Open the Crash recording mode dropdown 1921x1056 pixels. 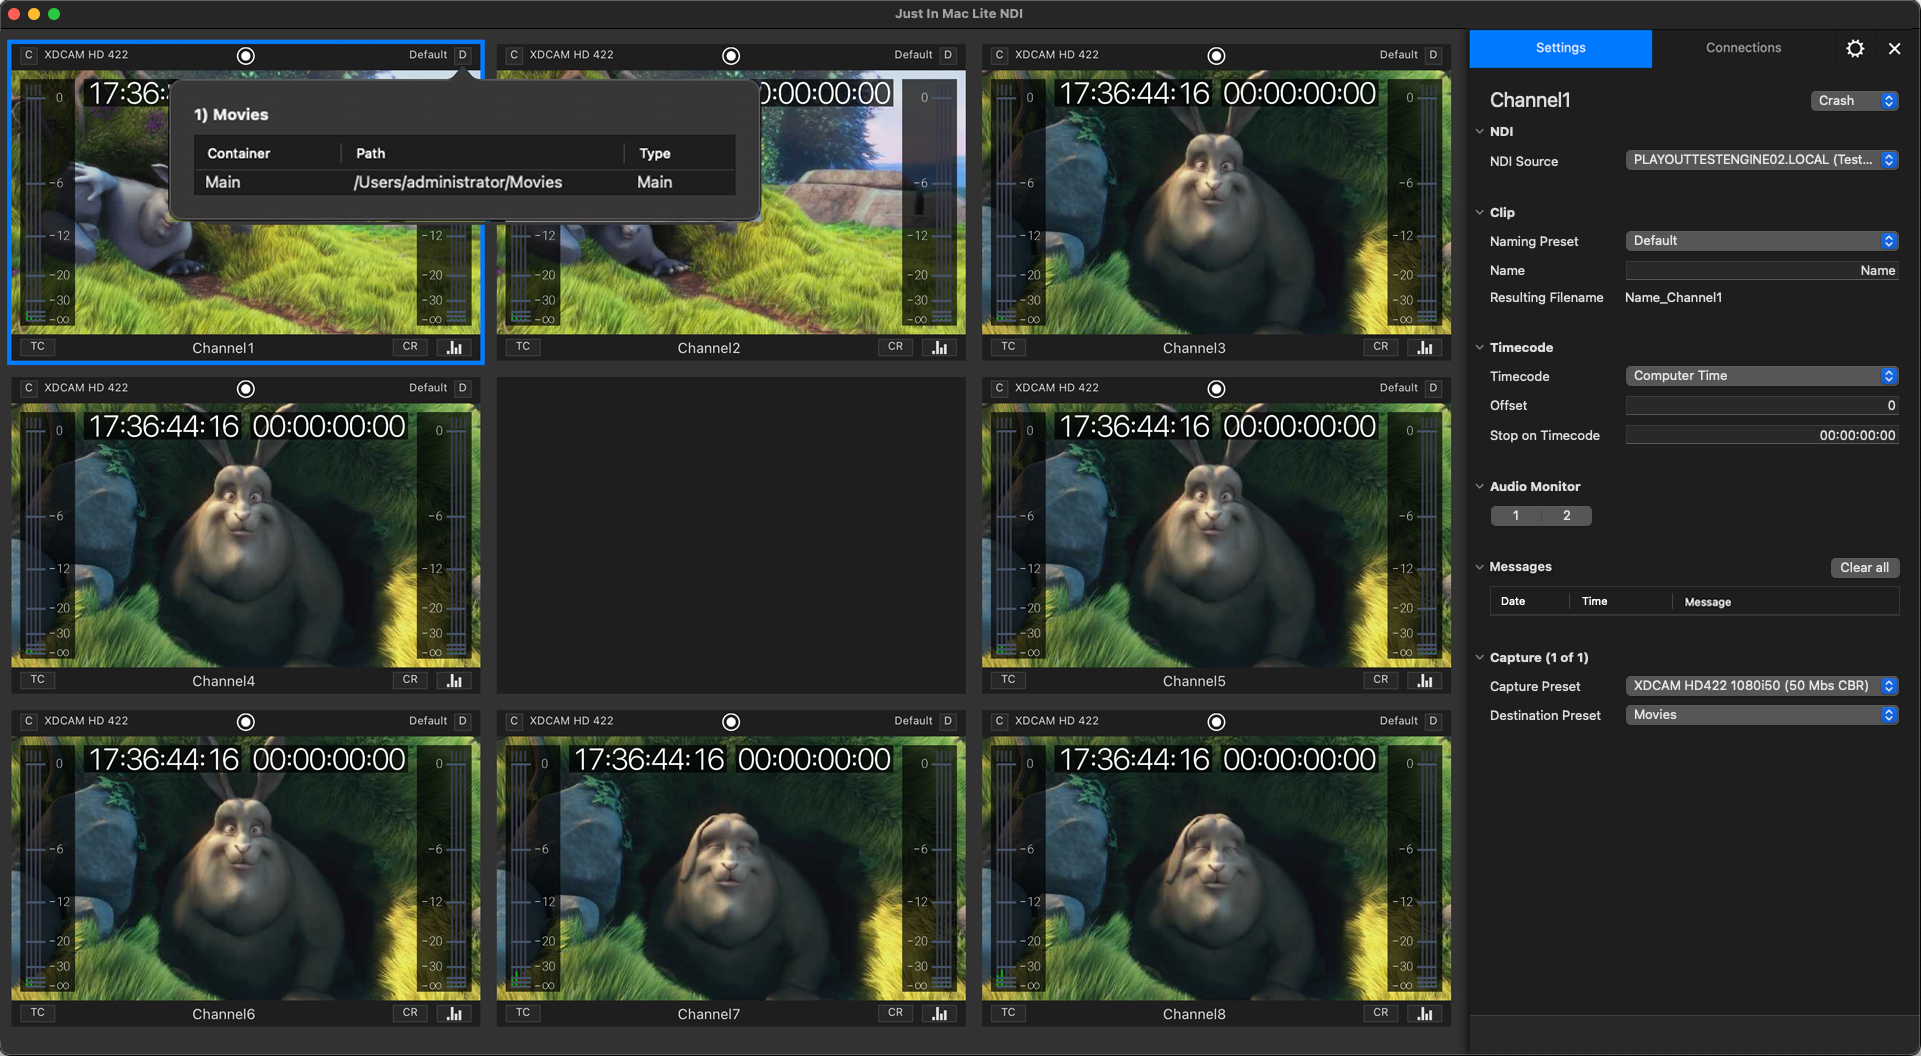(1854, 101)
